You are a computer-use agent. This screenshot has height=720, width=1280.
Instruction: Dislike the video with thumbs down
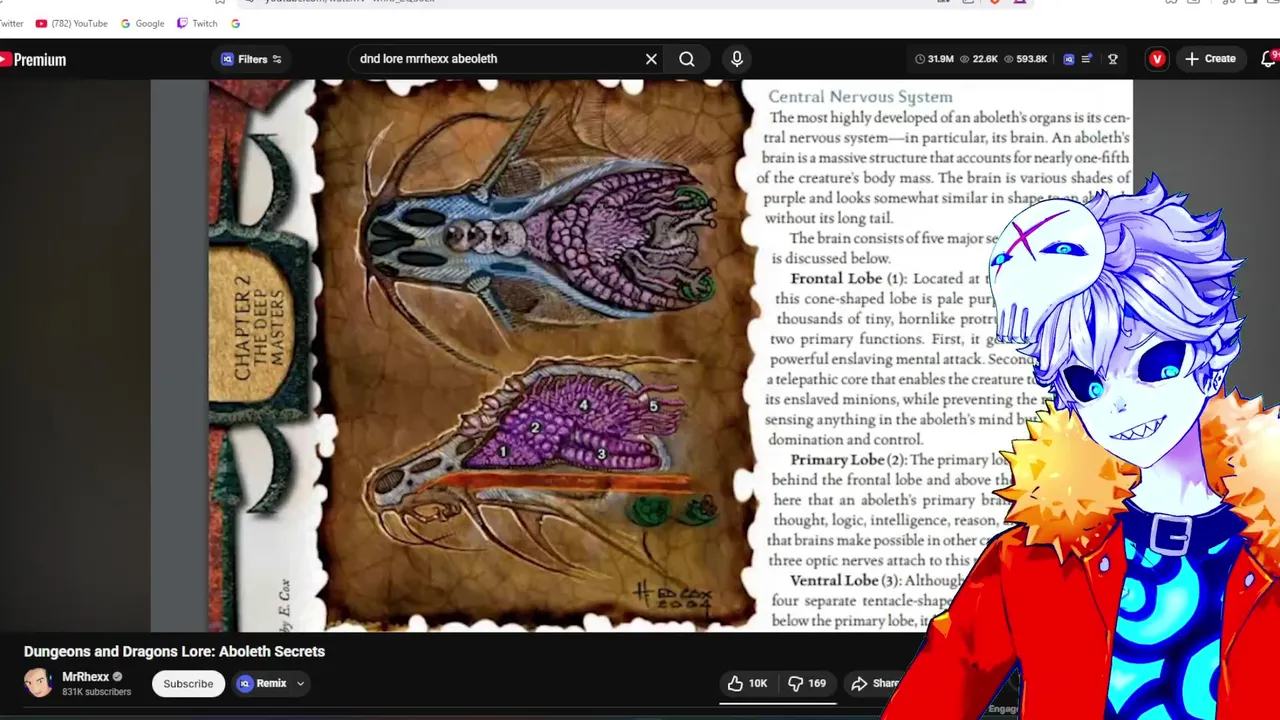(807, 683)
